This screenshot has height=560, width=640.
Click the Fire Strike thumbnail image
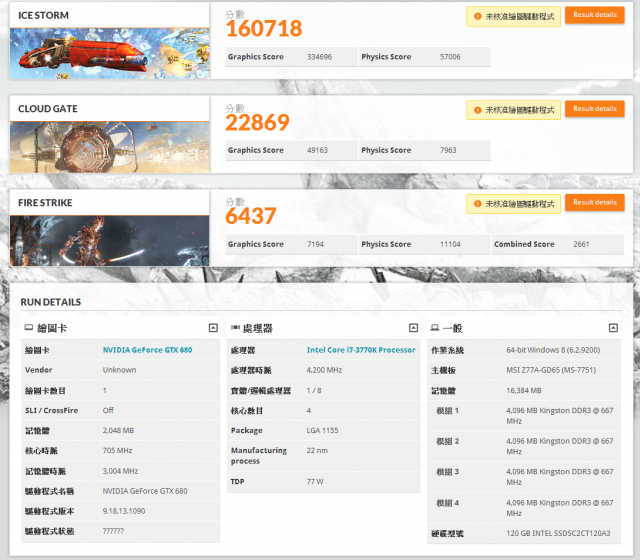(109, 241)
